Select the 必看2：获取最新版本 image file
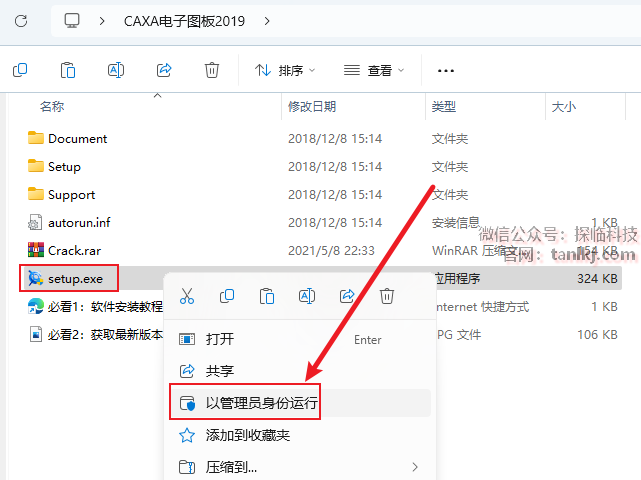Screen dimensions: 641x480 pyautogui.click(x=105, y=334)
